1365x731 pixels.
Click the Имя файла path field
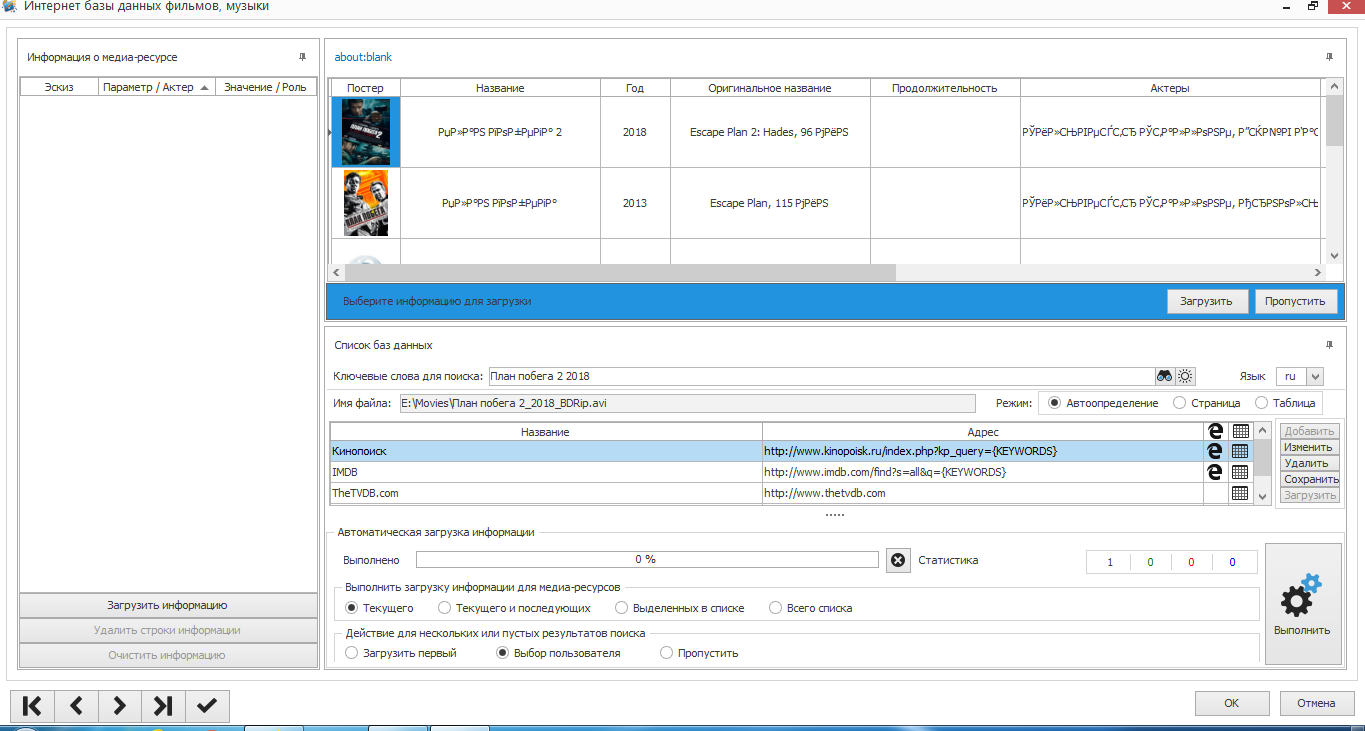(x=687, y=403)
